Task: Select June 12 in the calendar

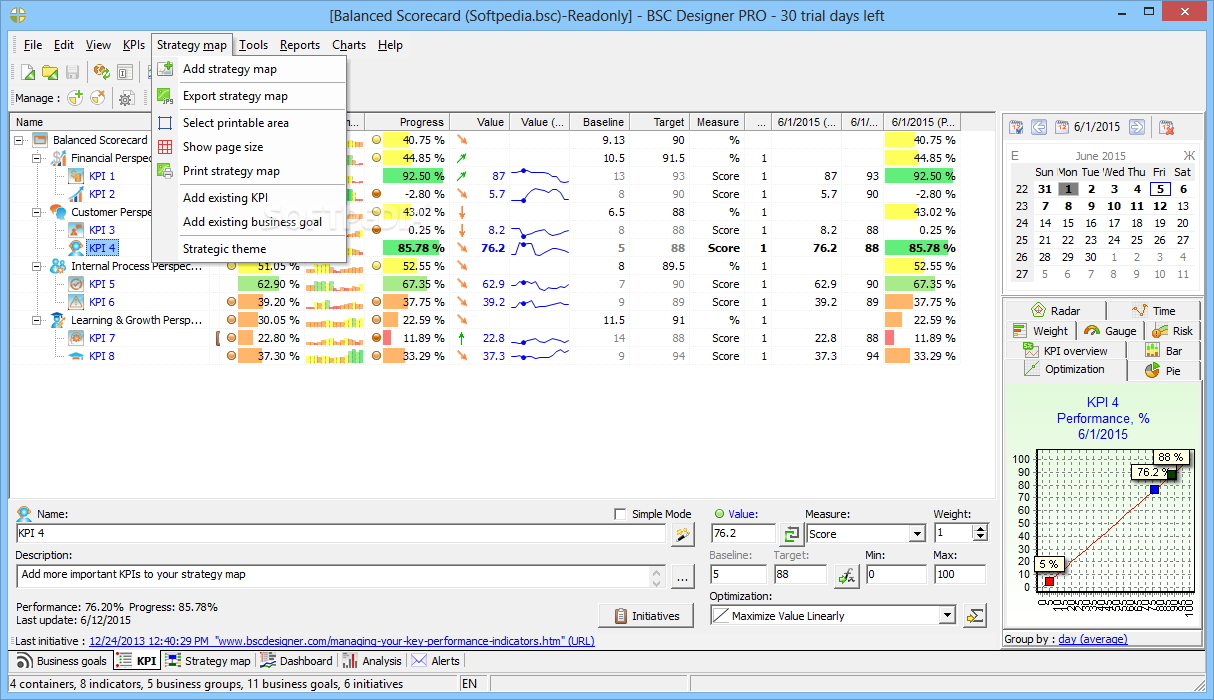Action: (x=1159, y=206)
